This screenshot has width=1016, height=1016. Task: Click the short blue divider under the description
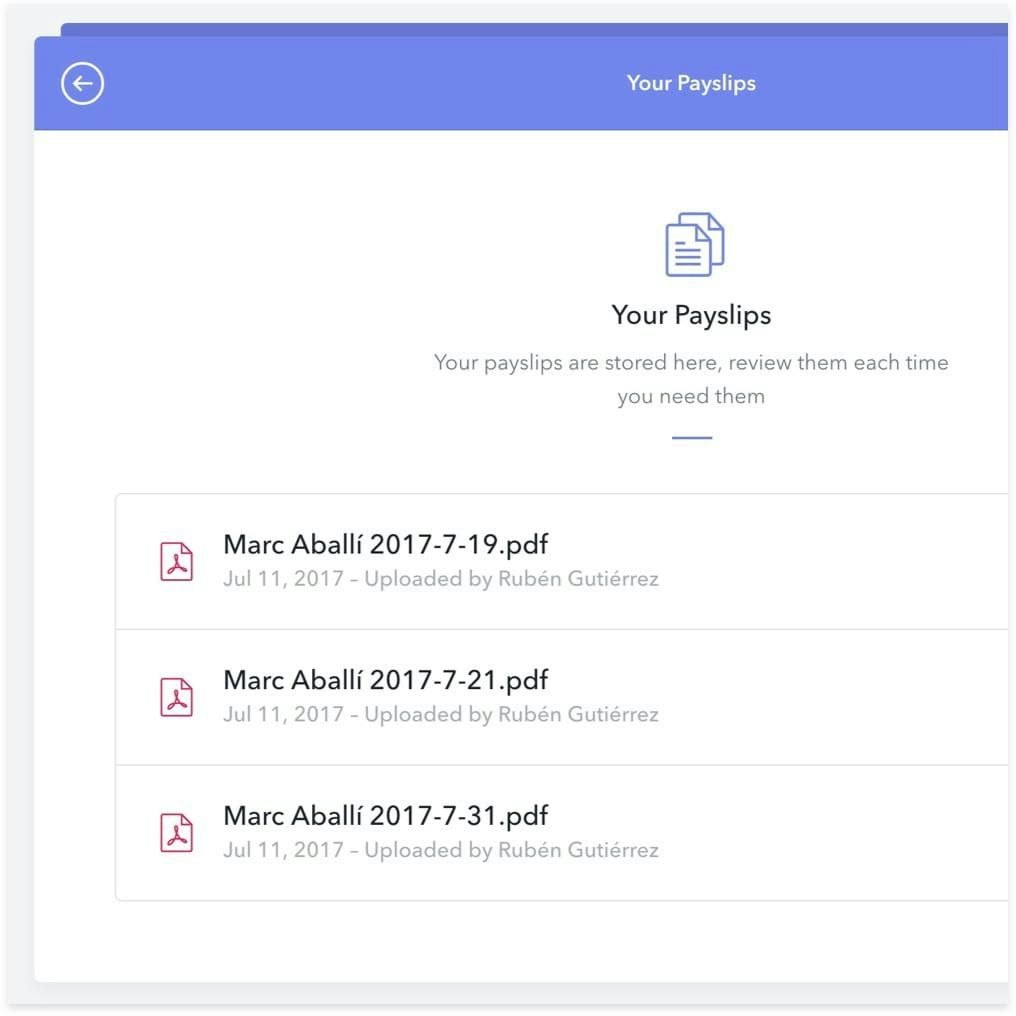coord(692,438)
